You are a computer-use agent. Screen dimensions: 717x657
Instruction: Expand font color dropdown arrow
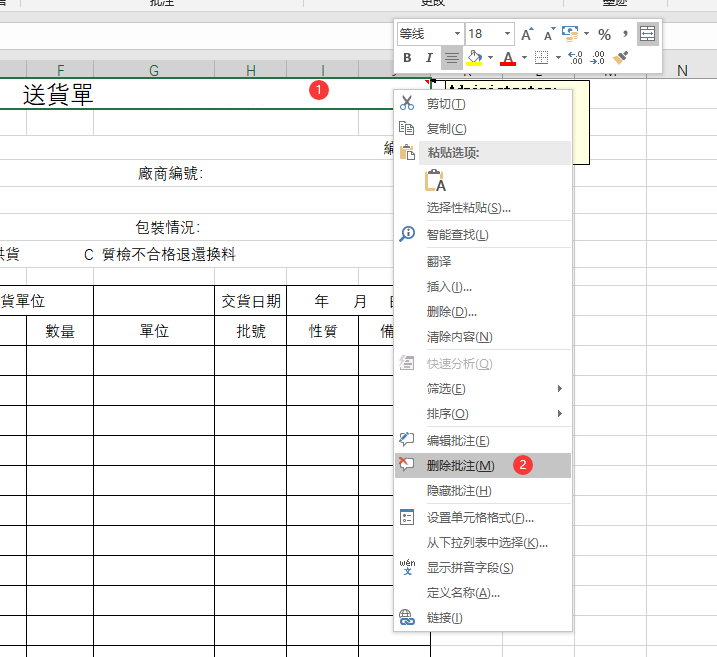pos(524,58)
